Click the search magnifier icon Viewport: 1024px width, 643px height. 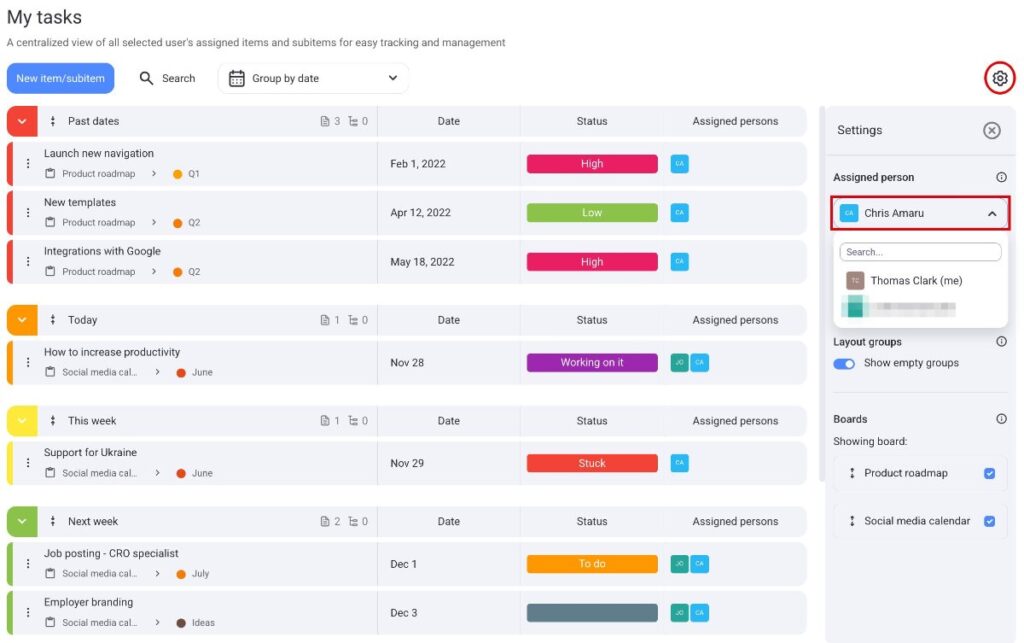pyautogui.click(x=147, y=78)
